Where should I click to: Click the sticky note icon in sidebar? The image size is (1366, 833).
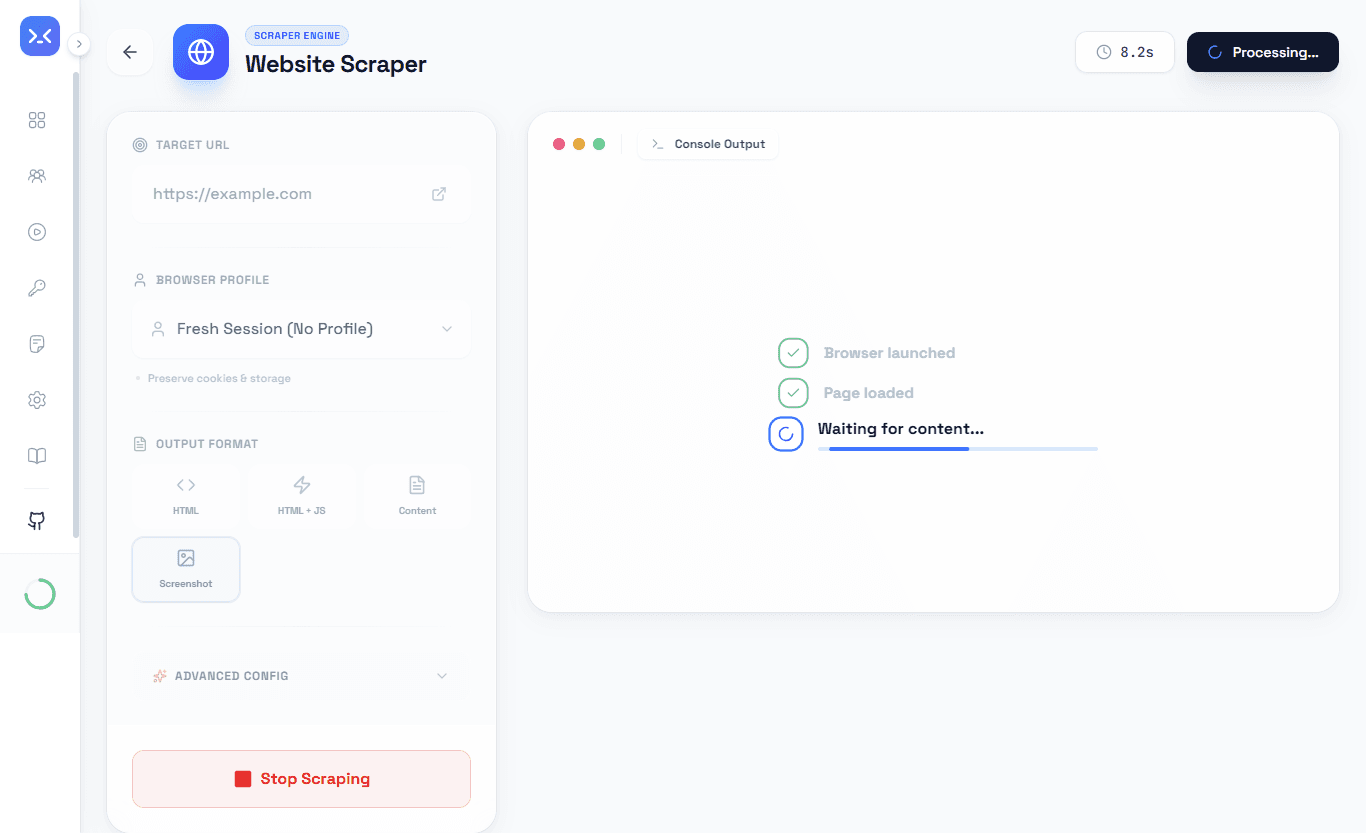point(37,344)
